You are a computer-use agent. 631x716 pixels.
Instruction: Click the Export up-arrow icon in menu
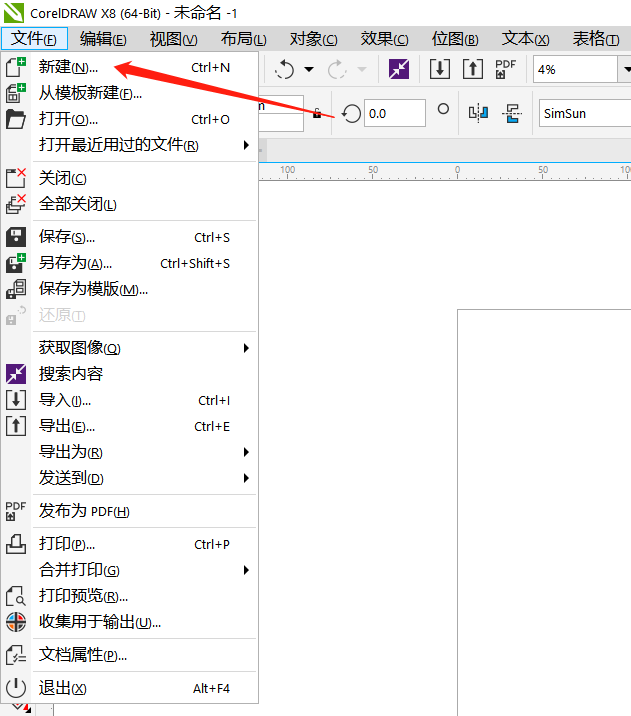click(x=16, y=426)
